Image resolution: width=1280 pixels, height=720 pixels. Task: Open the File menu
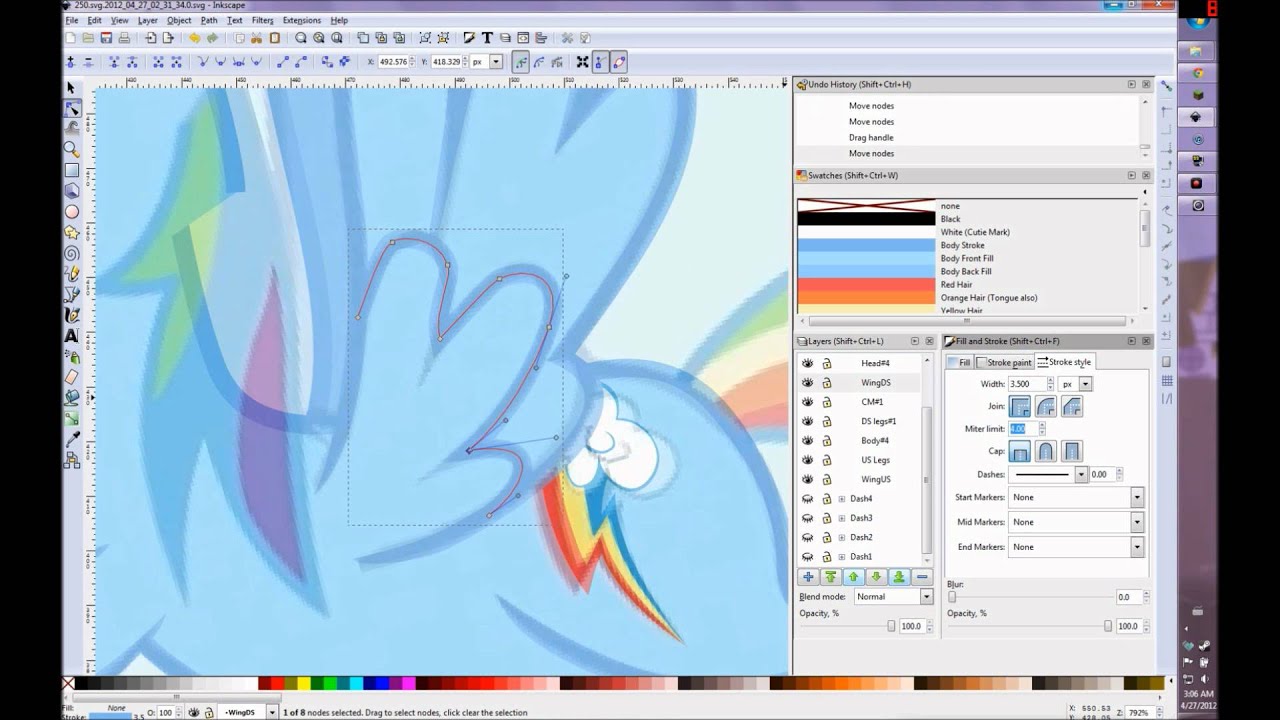pos(72,20)
